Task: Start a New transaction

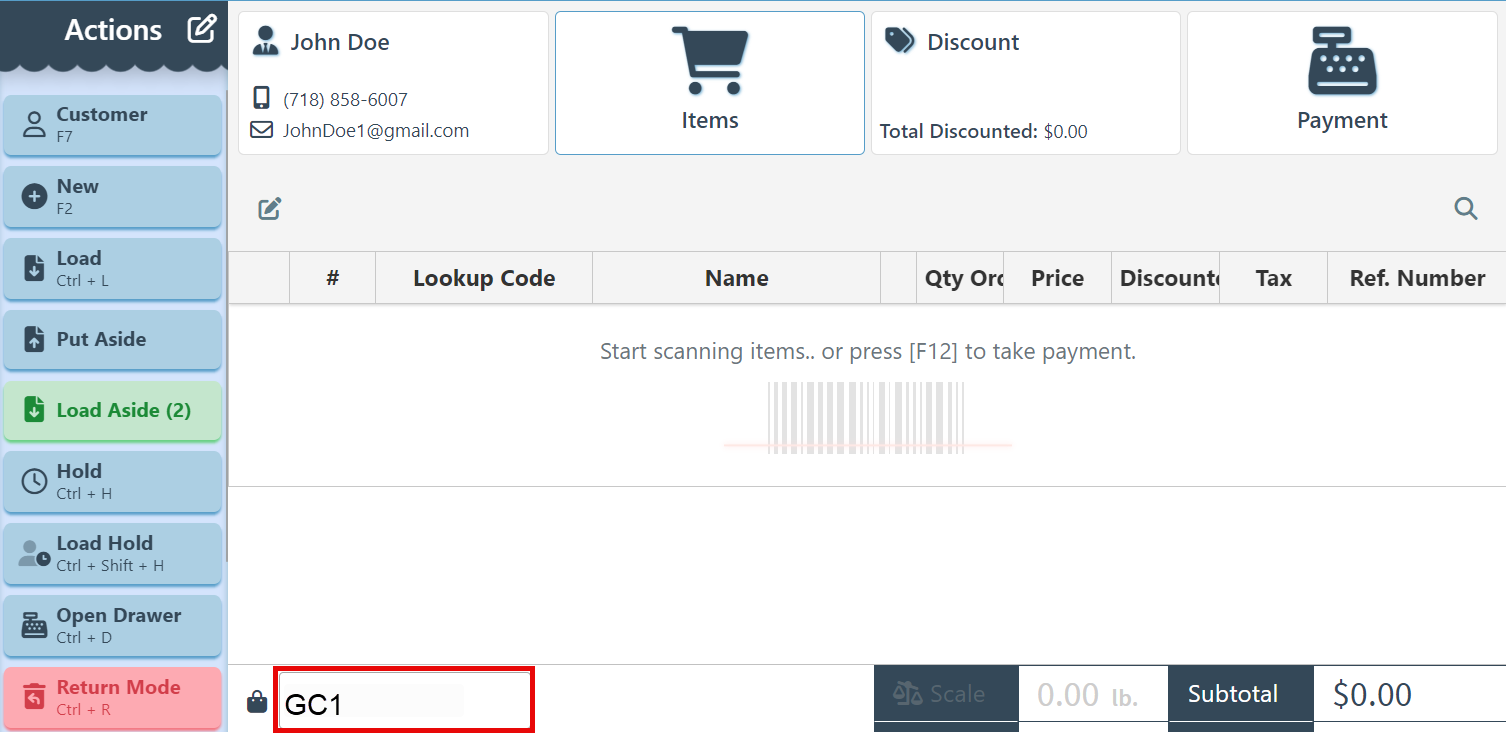Action: (112, 197)
